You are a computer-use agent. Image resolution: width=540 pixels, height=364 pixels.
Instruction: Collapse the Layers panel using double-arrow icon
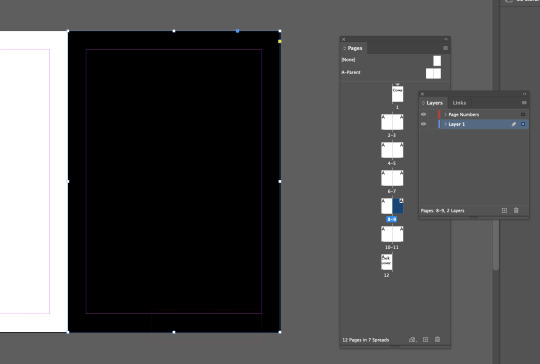[524, 94]
